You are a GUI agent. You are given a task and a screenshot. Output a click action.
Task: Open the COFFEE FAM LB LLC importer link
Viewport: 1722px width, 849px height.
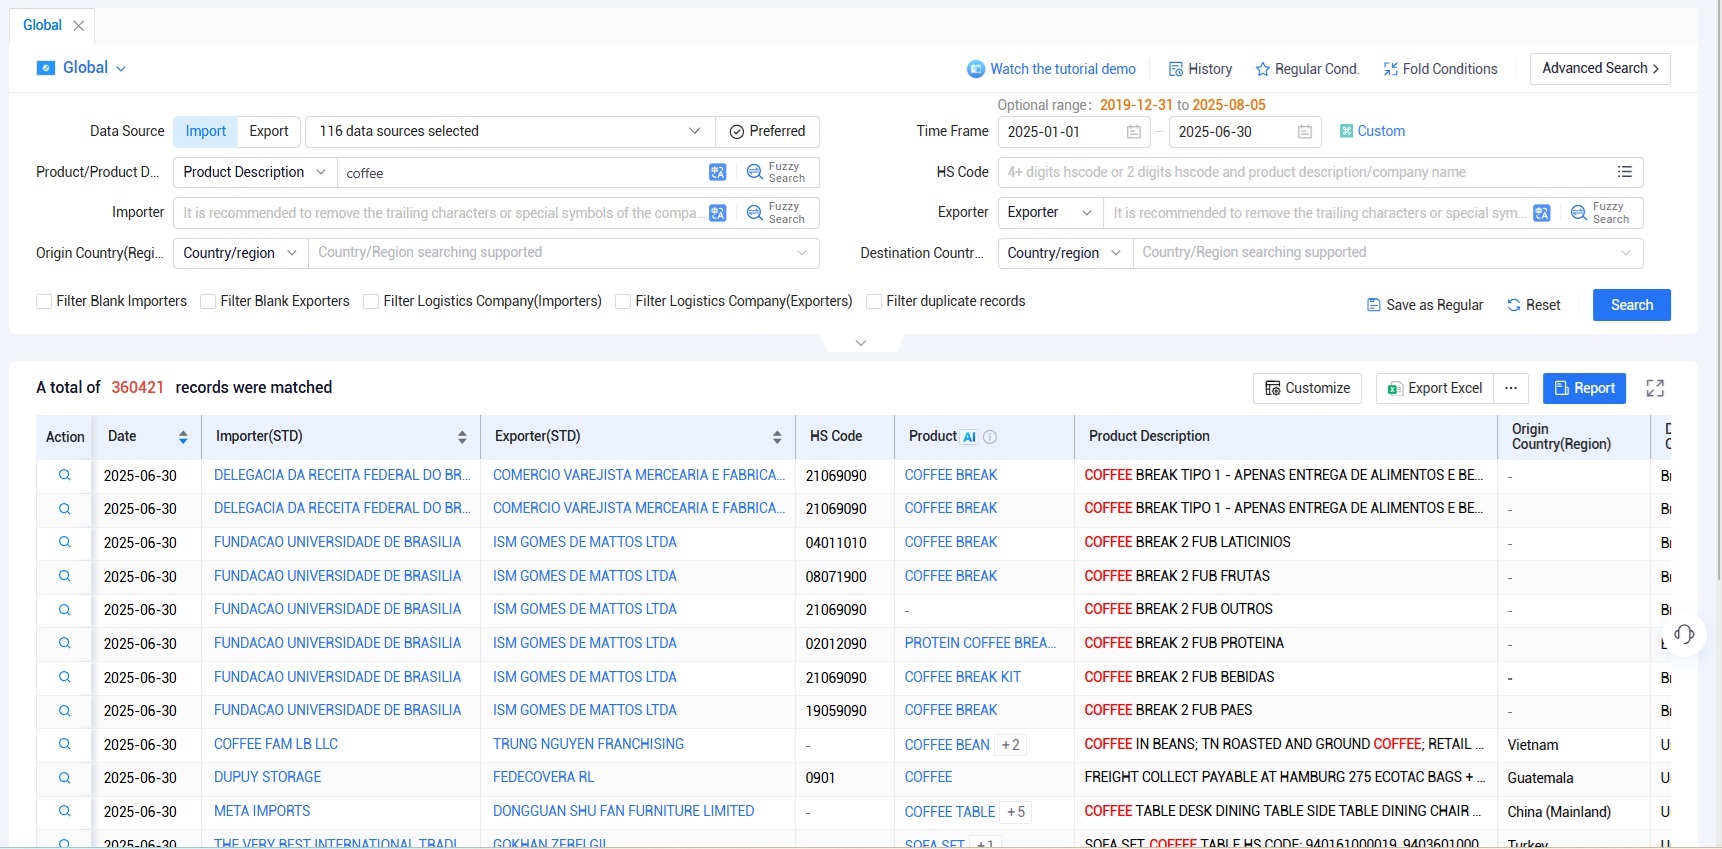tap(276, 744)
